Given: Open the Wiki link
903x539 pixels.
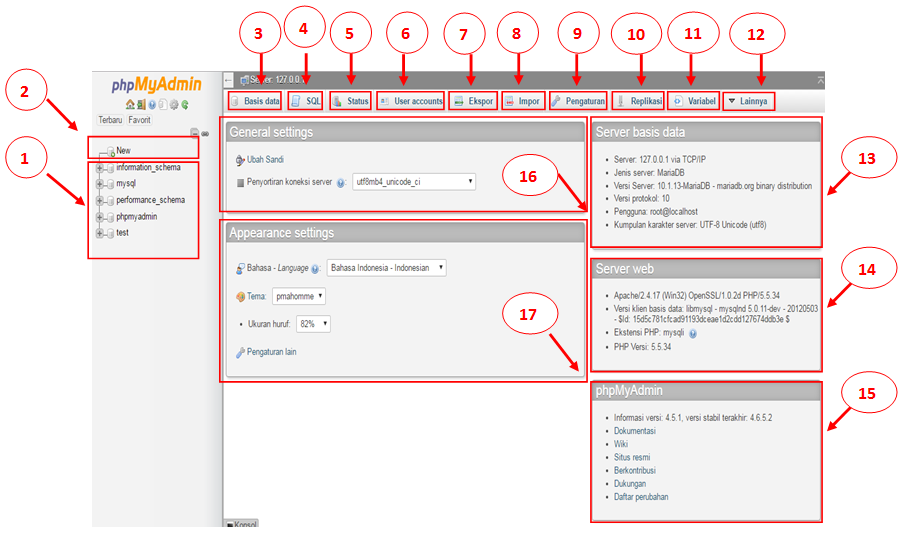Looking at the screenshot, I should tap(621, 444).
